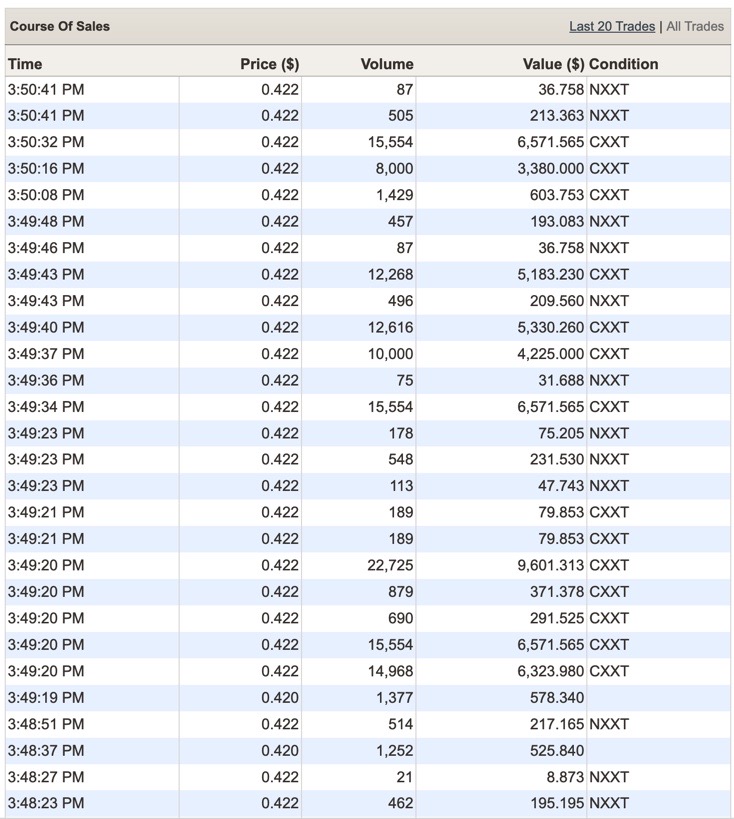734x819 pixels.
Task: Click the Last 20 Trades link
Action: pos(612,26)
